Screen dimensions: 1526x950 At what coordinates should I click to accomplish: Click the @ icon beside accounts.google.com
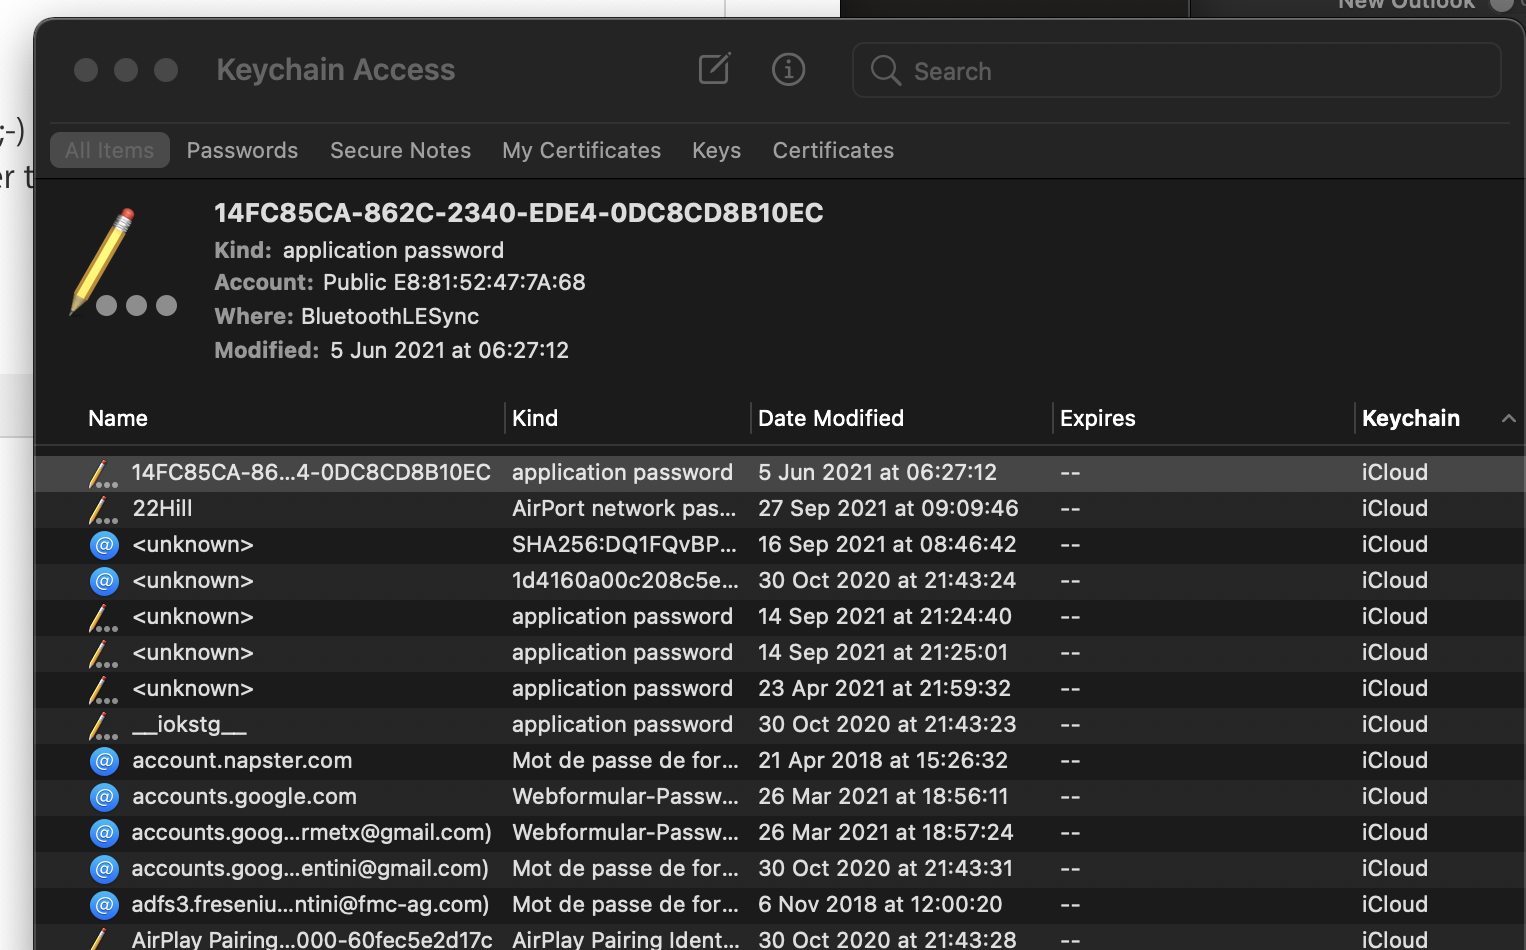click(x=103, y=797)
